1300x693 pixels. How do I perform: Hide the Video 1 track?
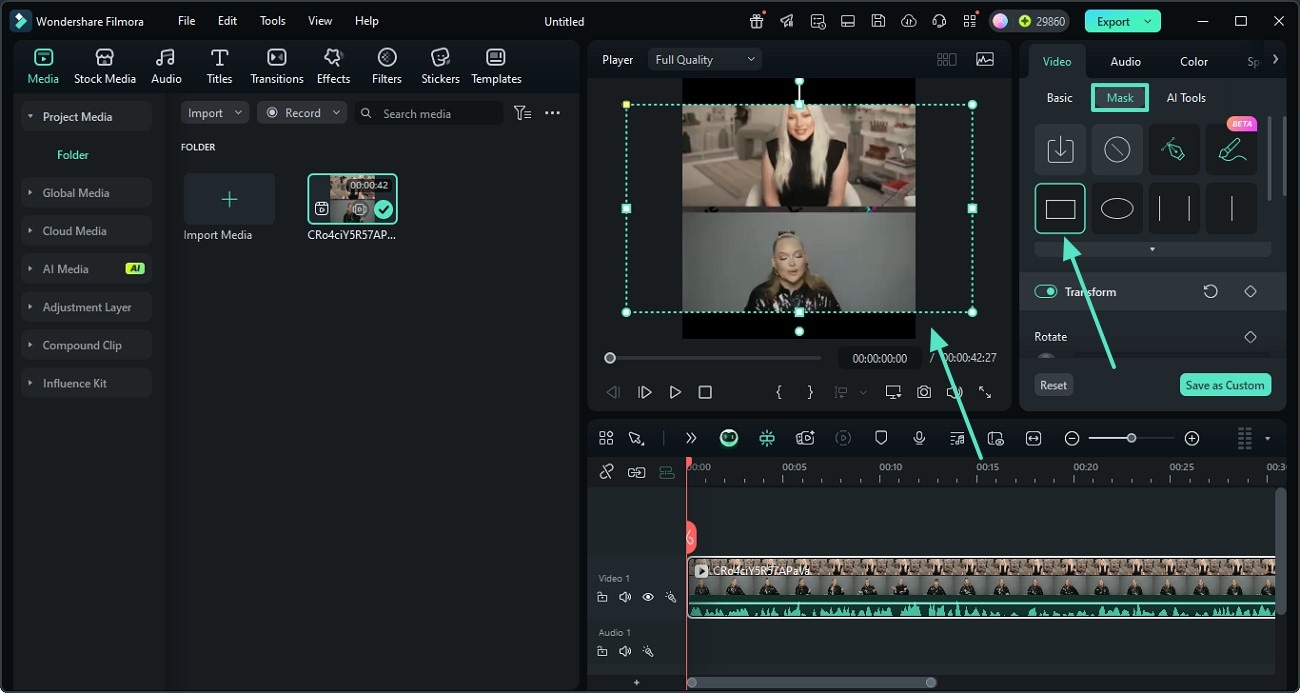click(x=648, y=597)
